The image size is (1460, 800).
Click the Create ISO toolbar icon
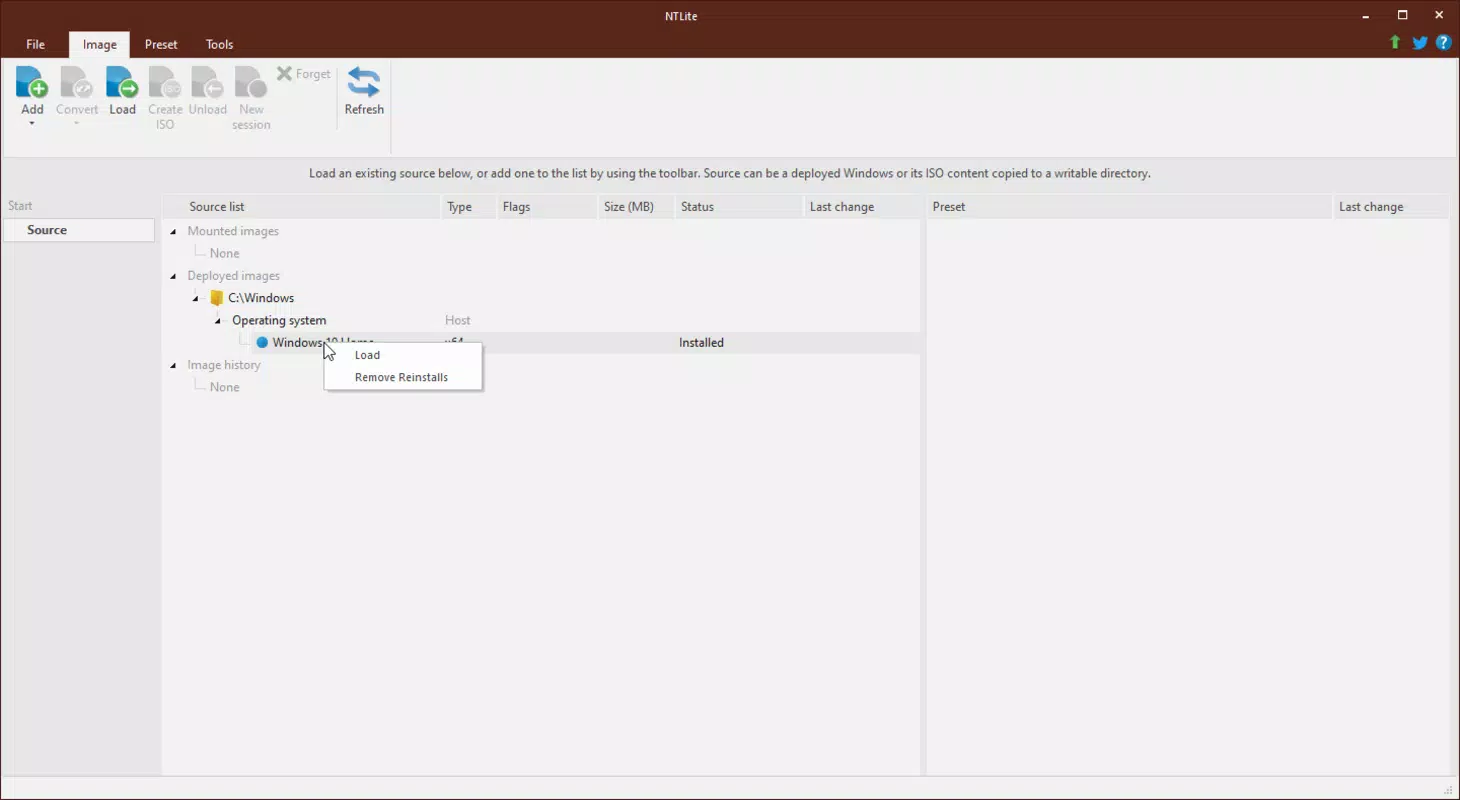pyautogui.click(x=165, y=82)
